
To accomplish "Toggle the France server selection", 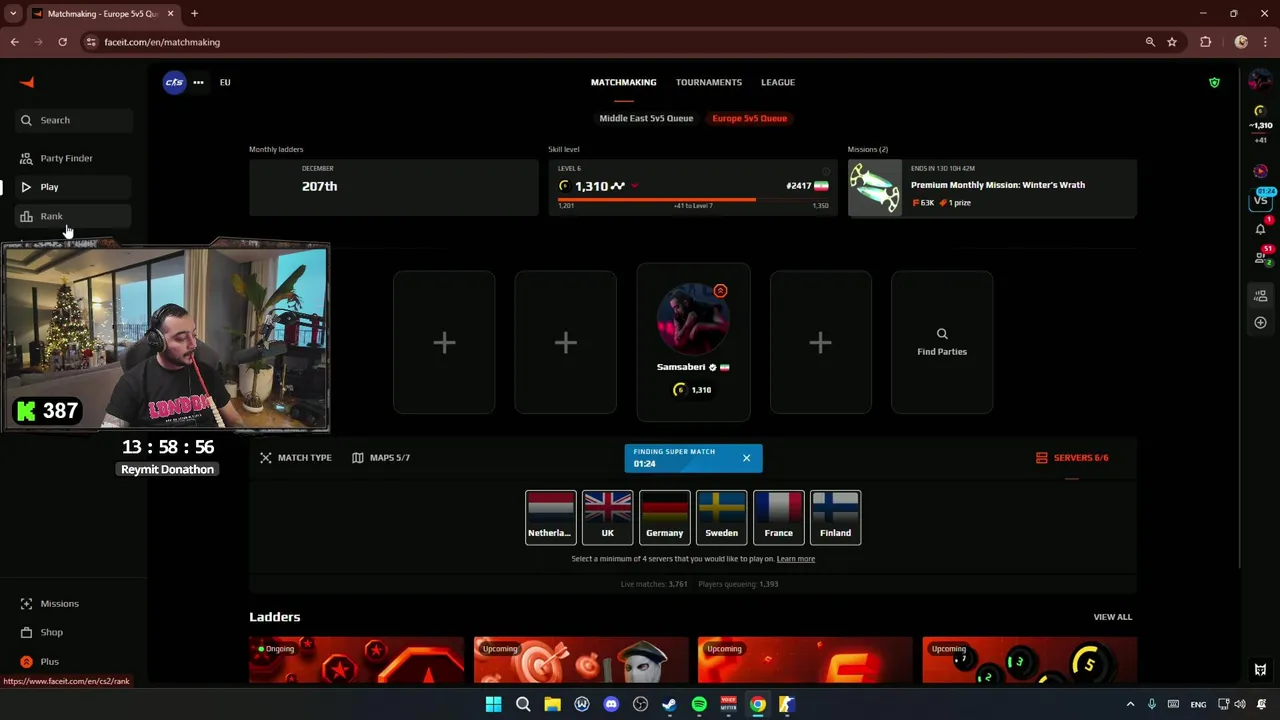I will (x=779, y=517).
